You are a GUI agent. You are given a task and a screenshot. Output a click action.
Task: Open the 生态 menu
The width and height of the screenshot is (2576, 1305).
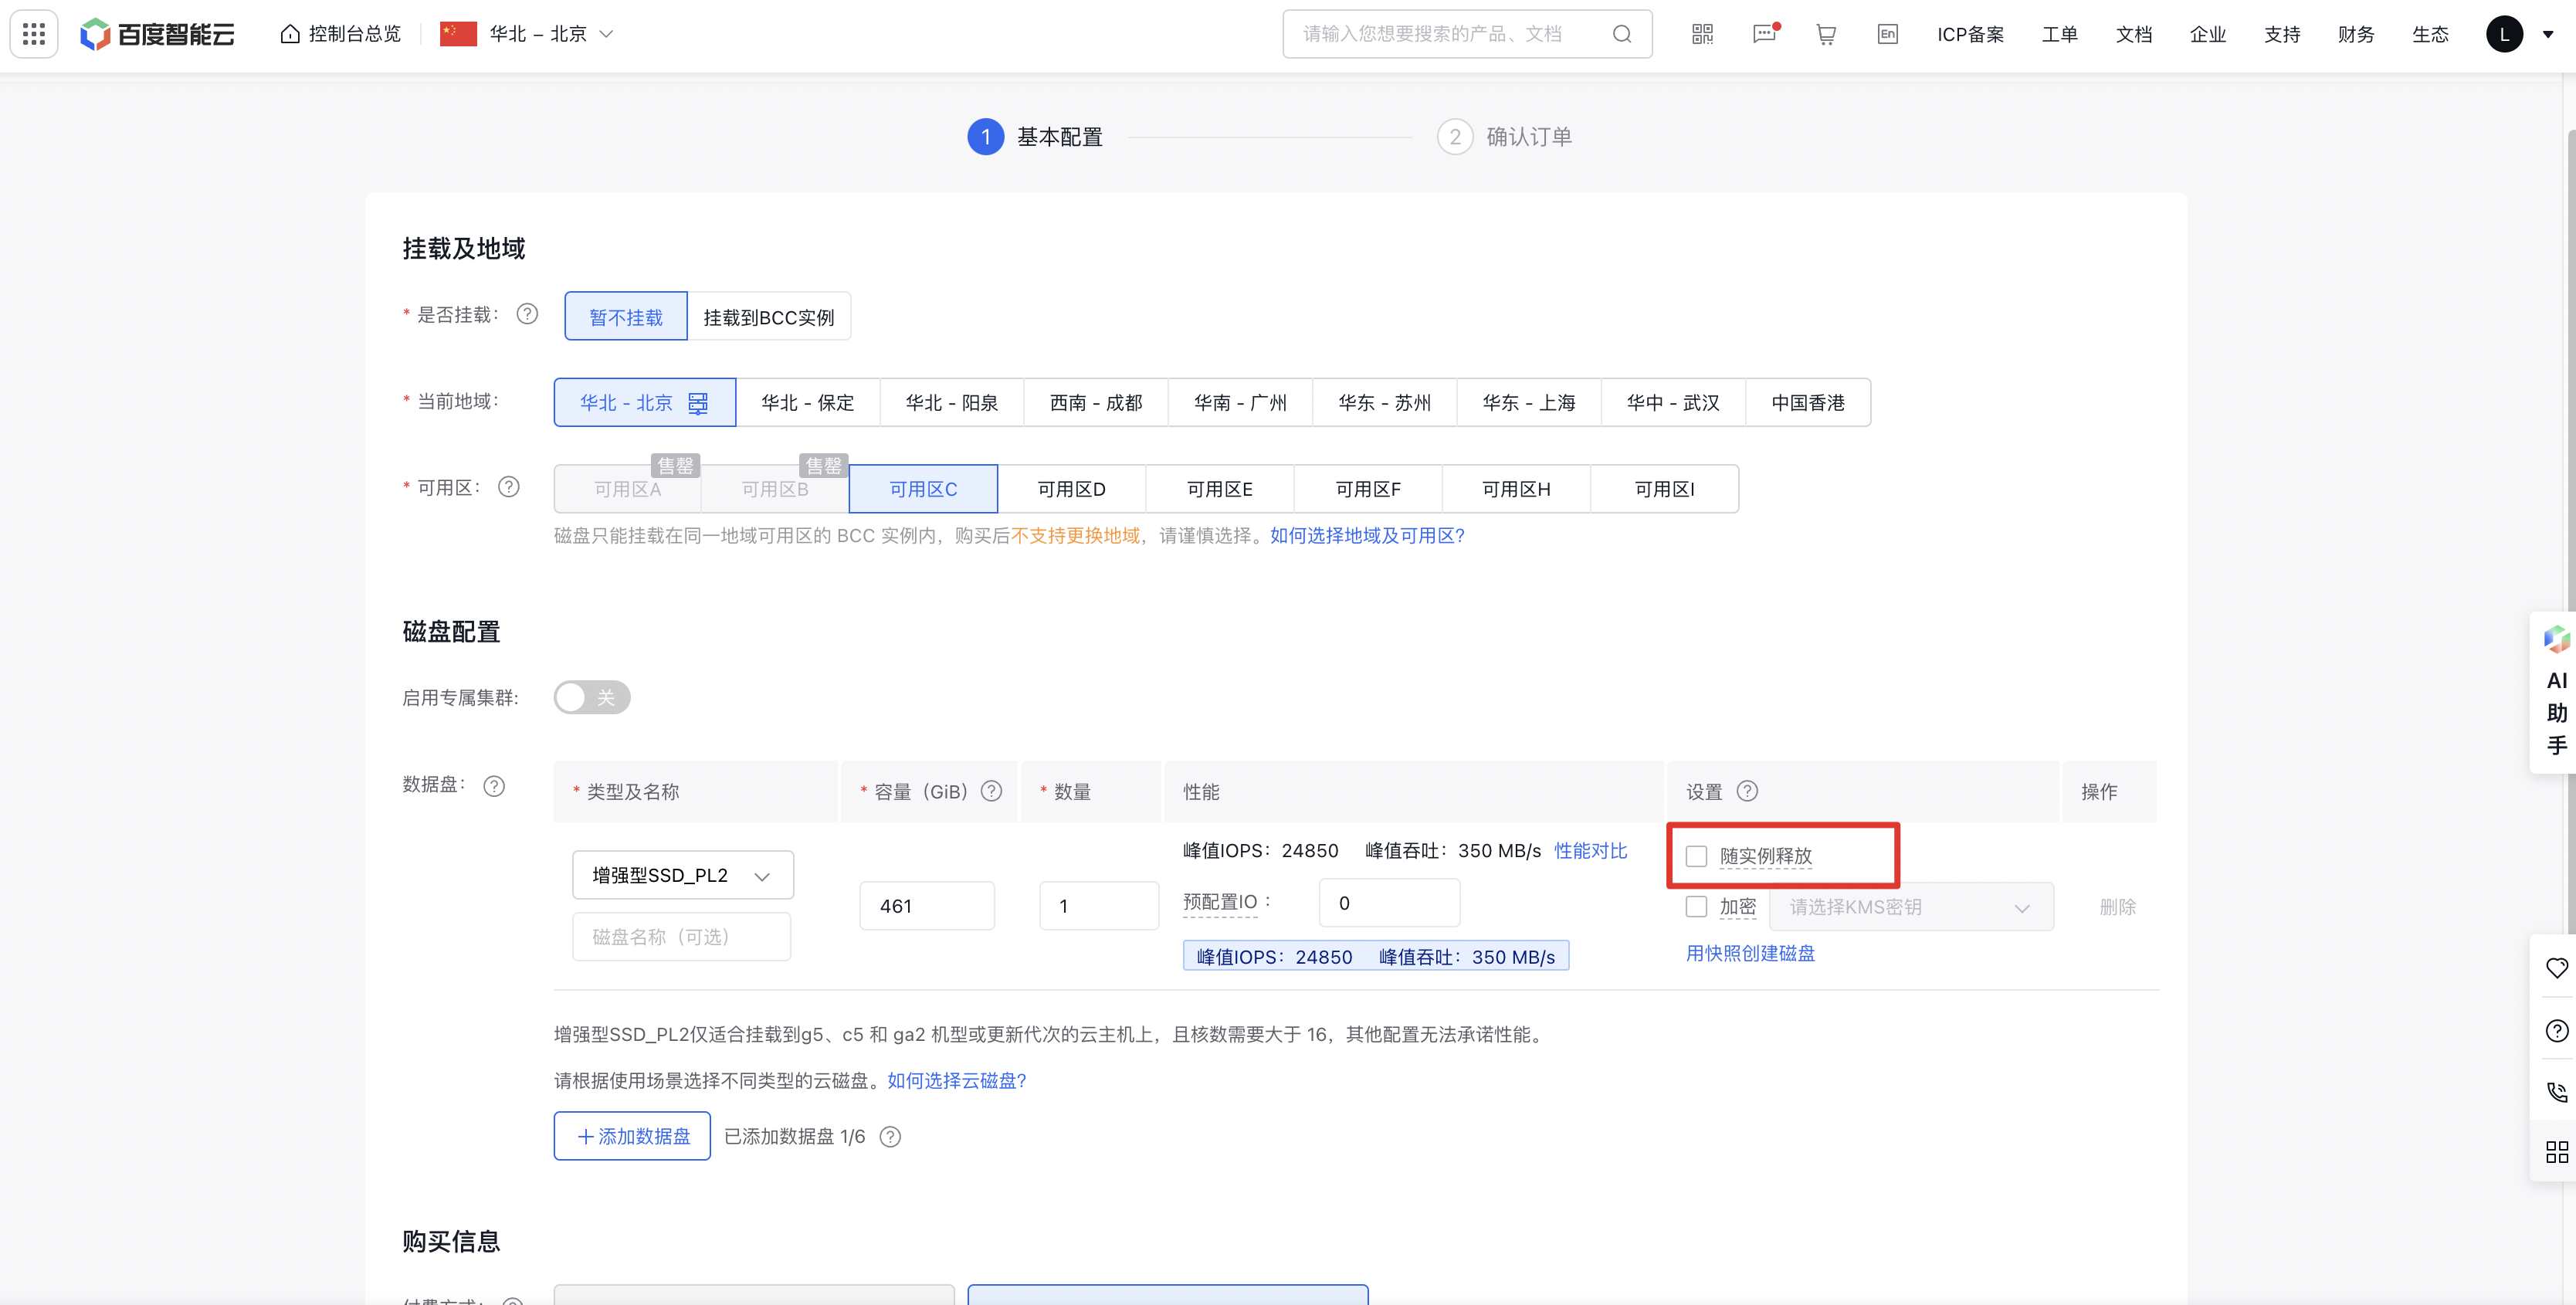pyautogui.click(x=2430, y=34)
